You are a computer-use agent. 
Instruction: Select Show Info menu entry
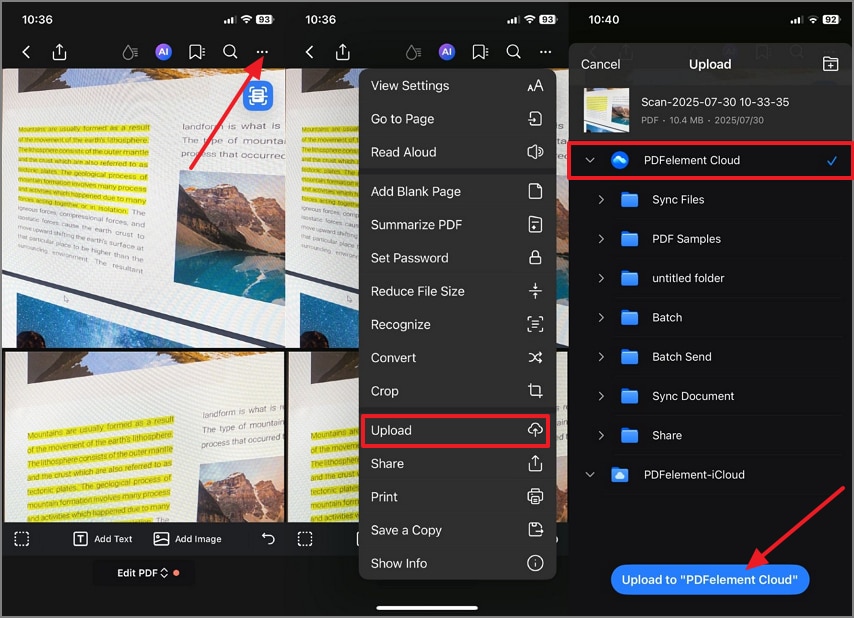(458, 563)
